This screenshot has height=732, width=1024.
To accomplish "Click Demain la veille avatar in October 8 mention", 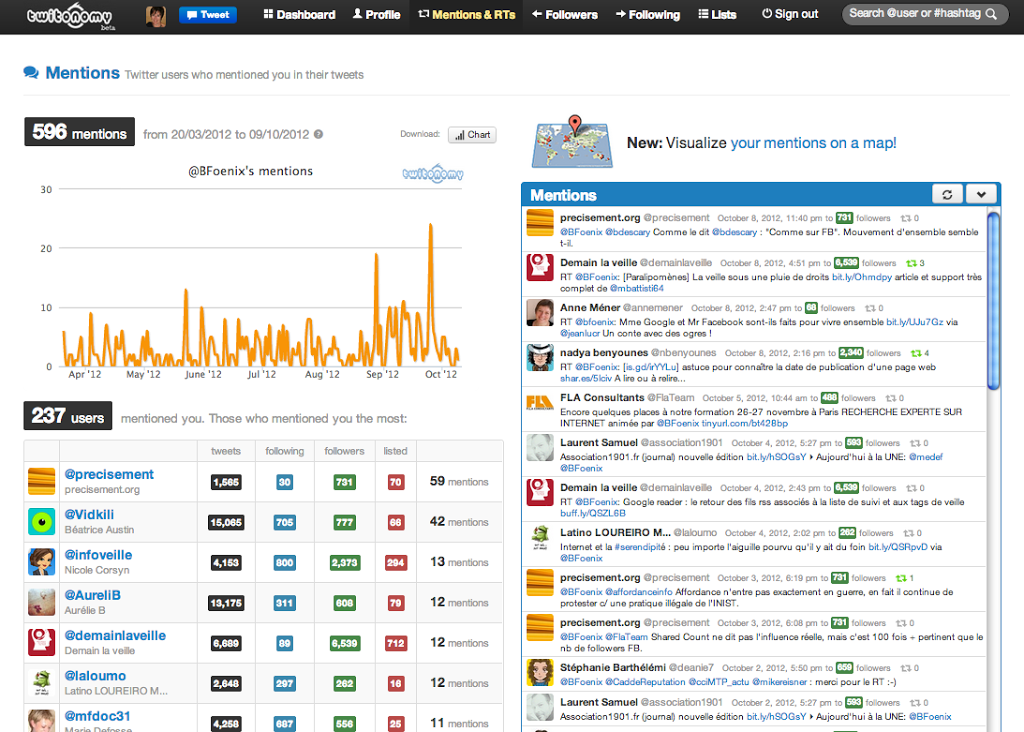I will [540, 268].
